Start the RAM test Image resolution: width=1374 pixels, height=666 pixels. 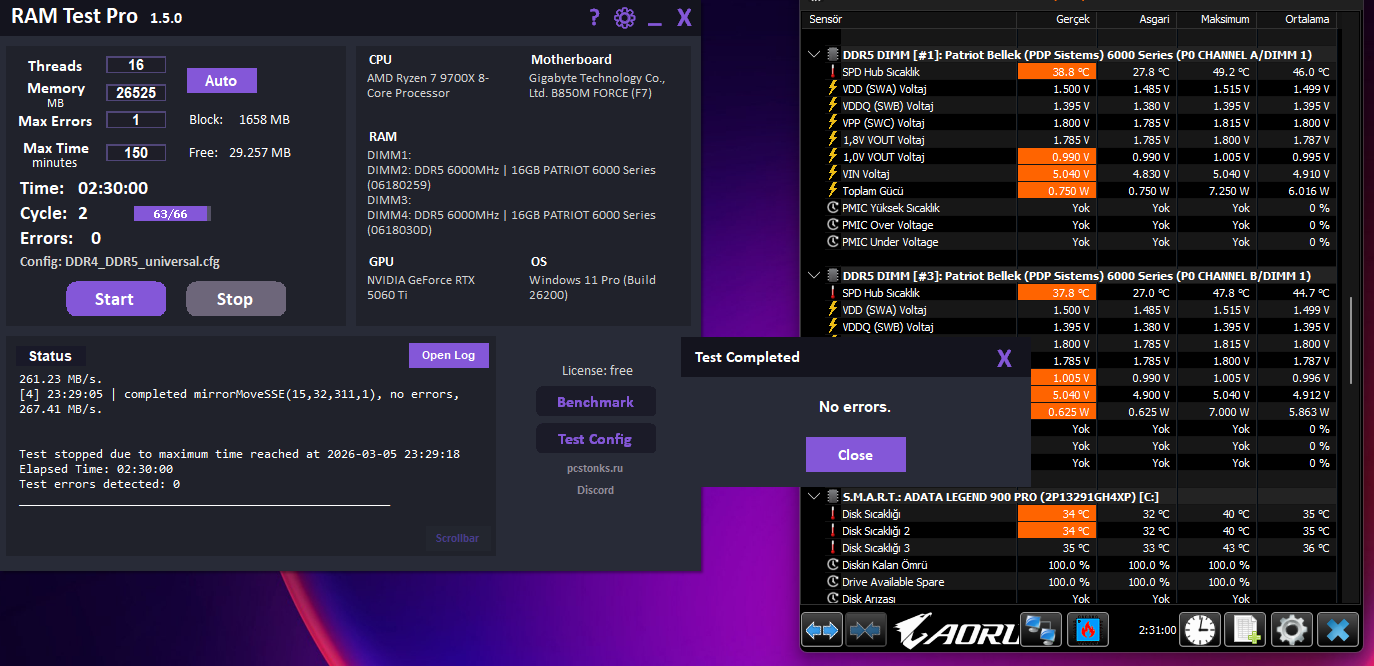tap(116, 299)
